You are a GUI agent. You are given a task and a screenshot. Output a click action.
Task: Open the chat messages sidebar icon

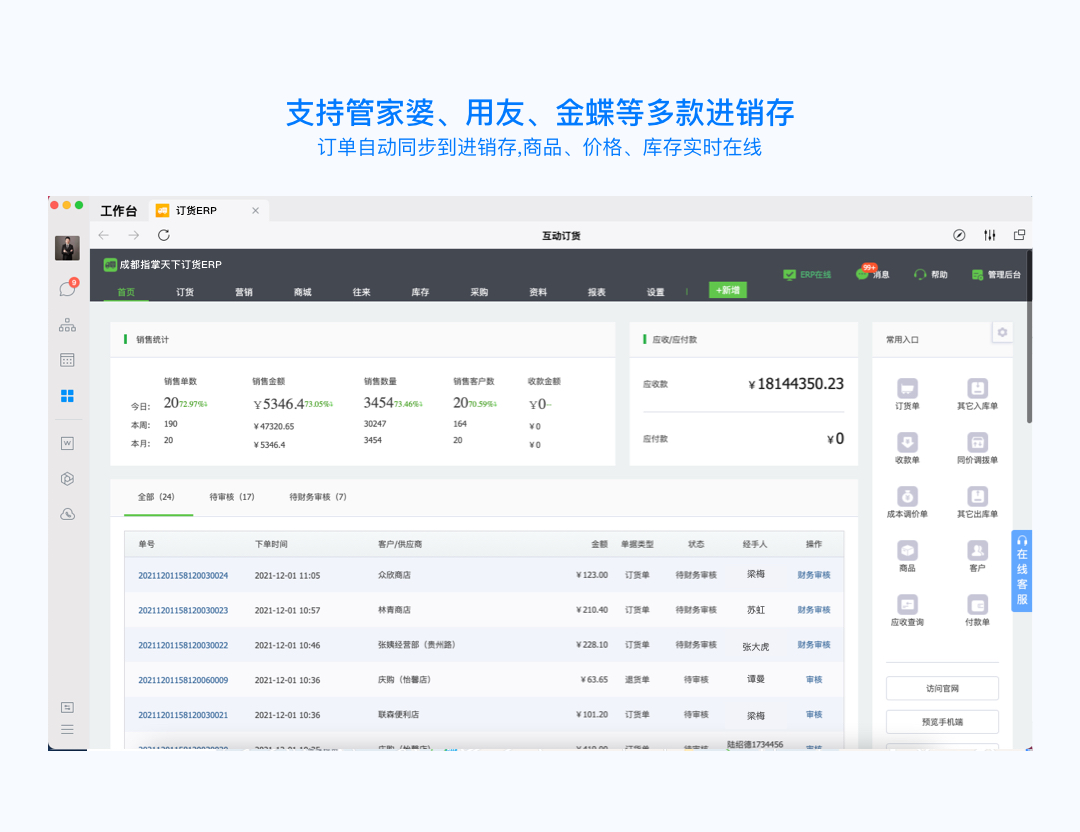pos(68,289)
